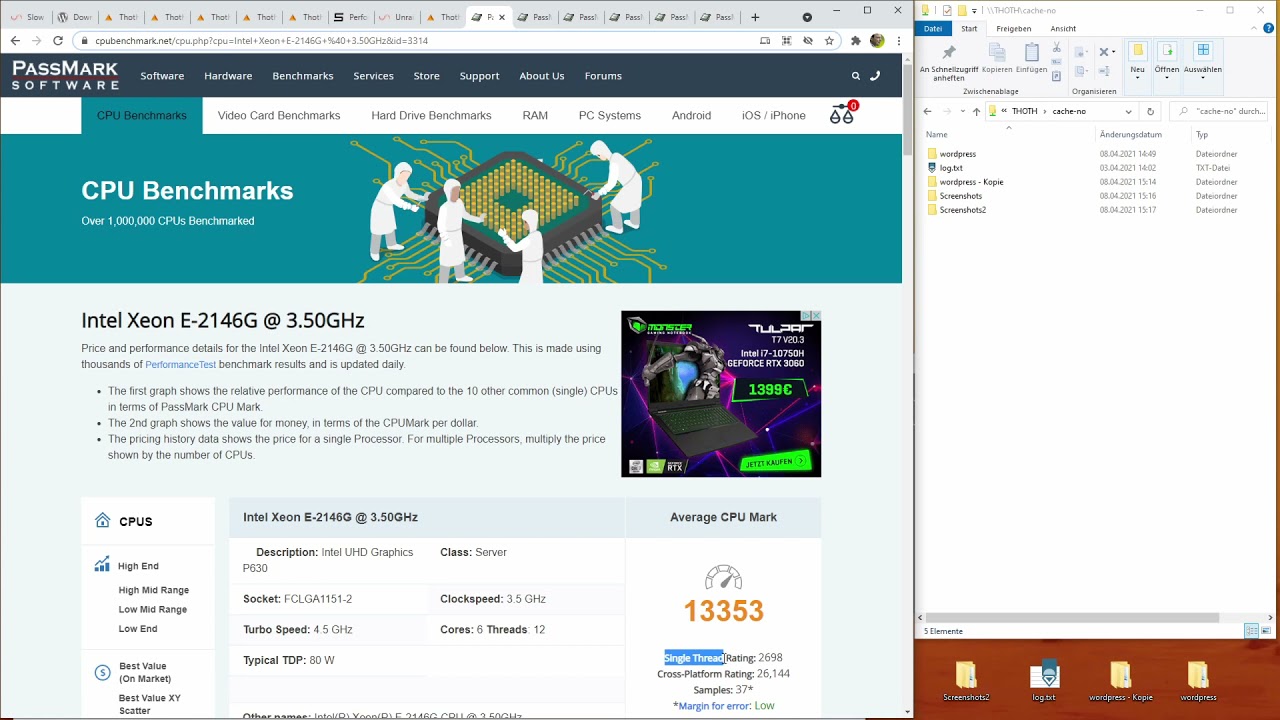Click the Tulpar laptop advertisement image
The image size is (1280, 720).
[721, 394]
